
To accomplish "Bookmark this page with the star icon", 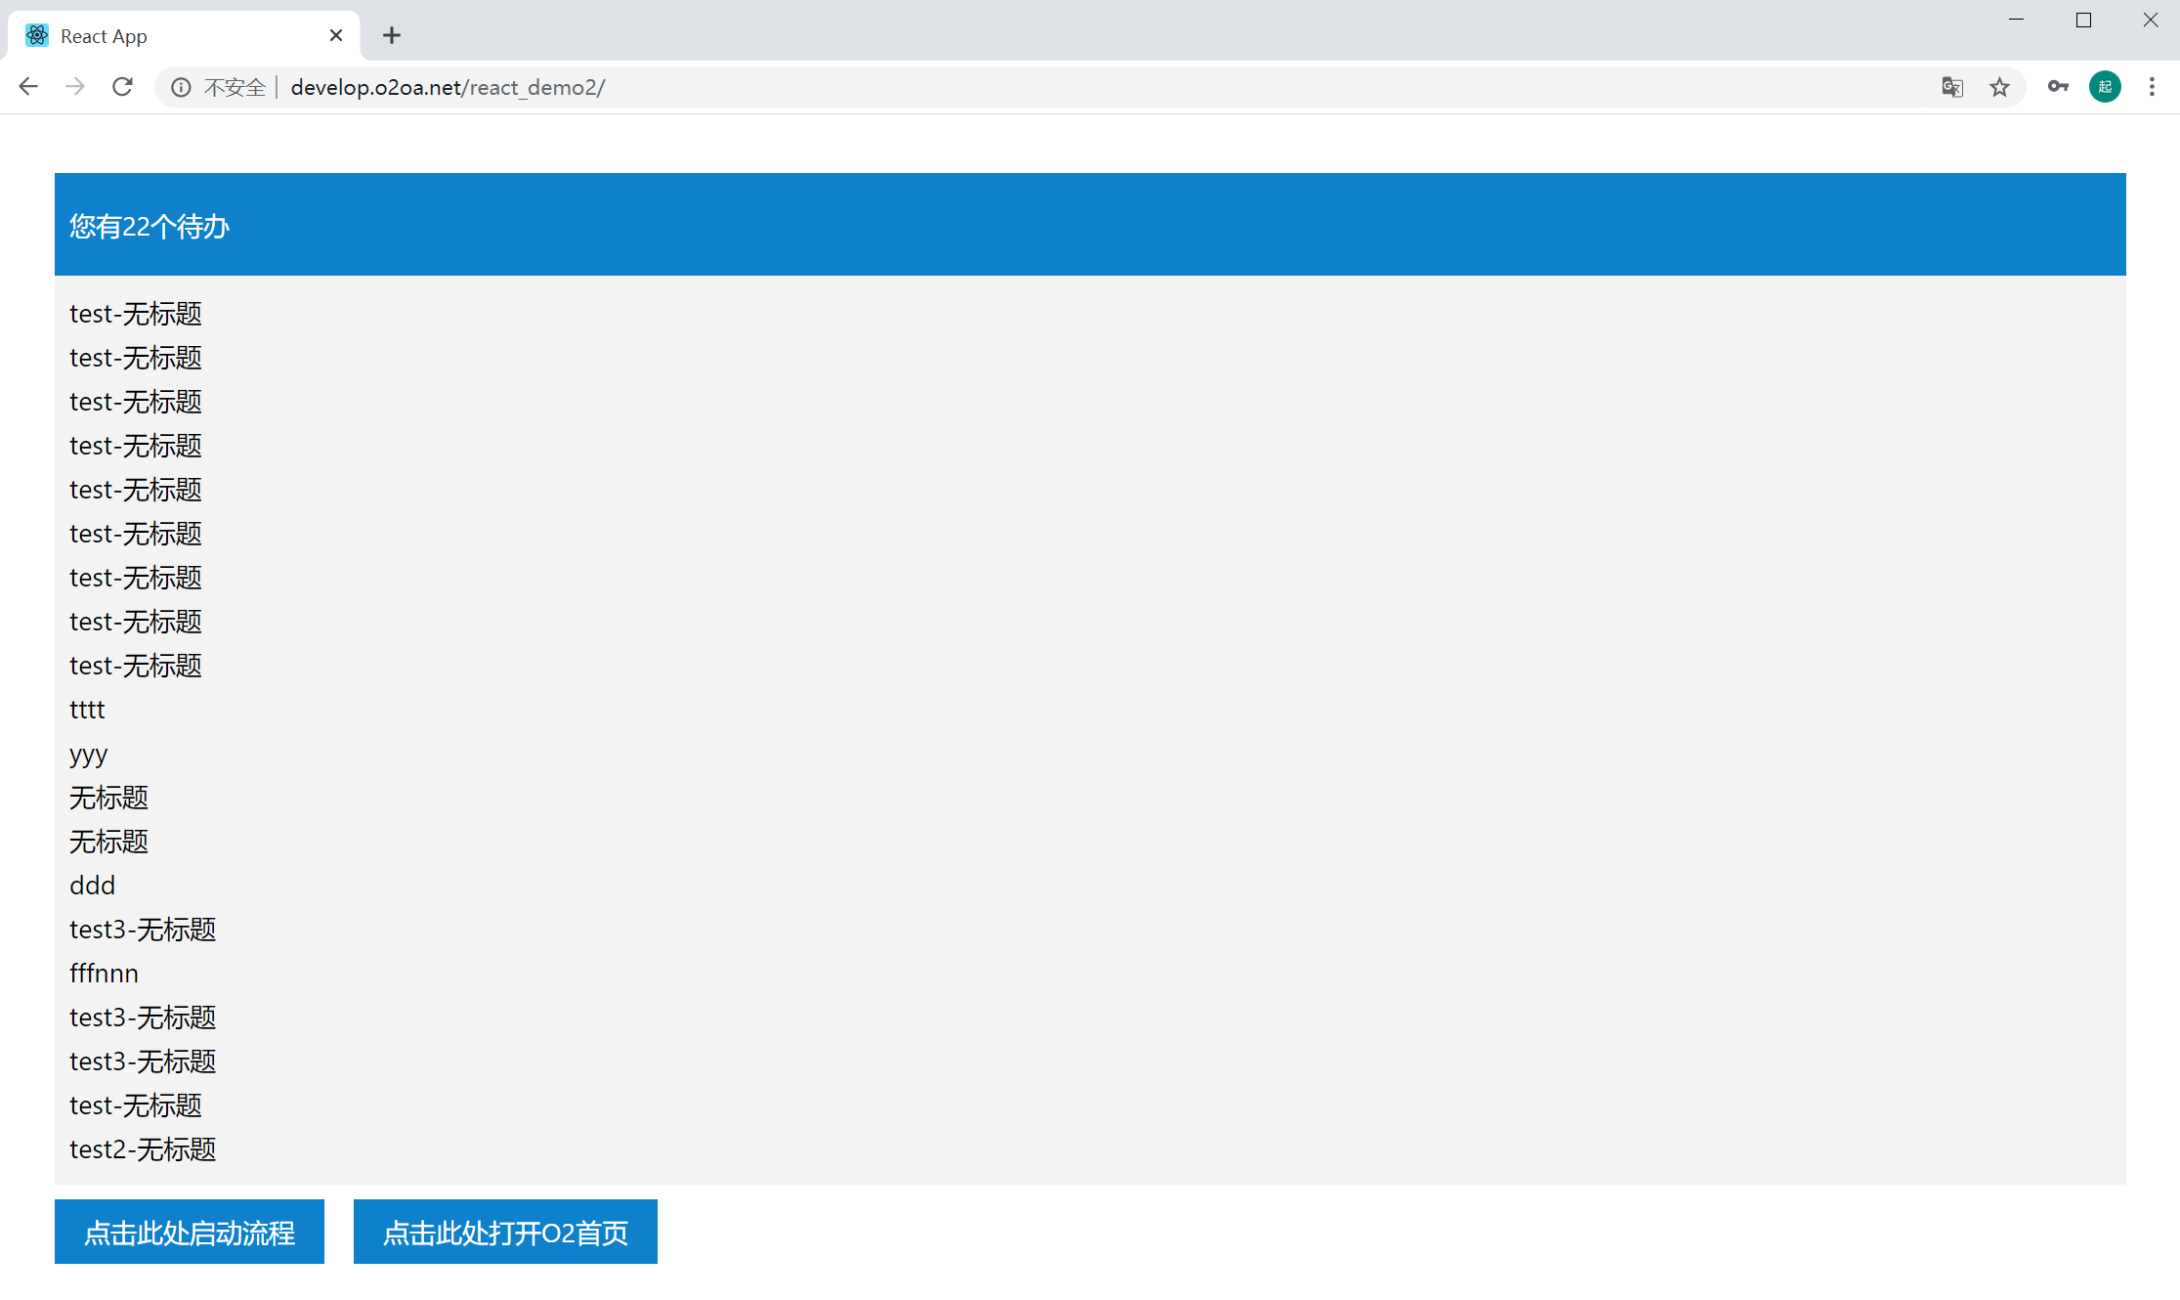I will pos(1999,87).
